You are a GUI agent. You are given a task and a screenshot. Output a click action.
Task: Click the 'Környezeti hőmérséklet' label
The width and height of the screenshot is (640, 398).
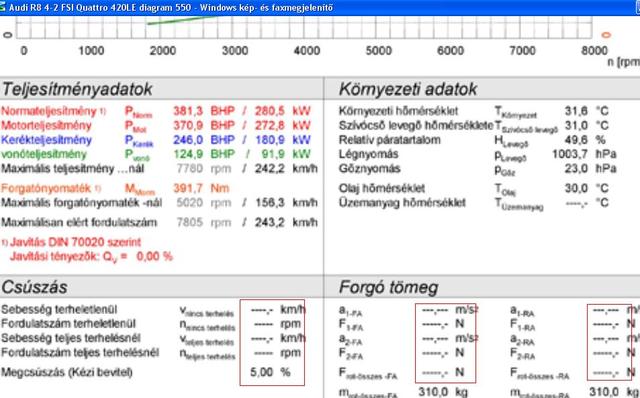[398, 111]
